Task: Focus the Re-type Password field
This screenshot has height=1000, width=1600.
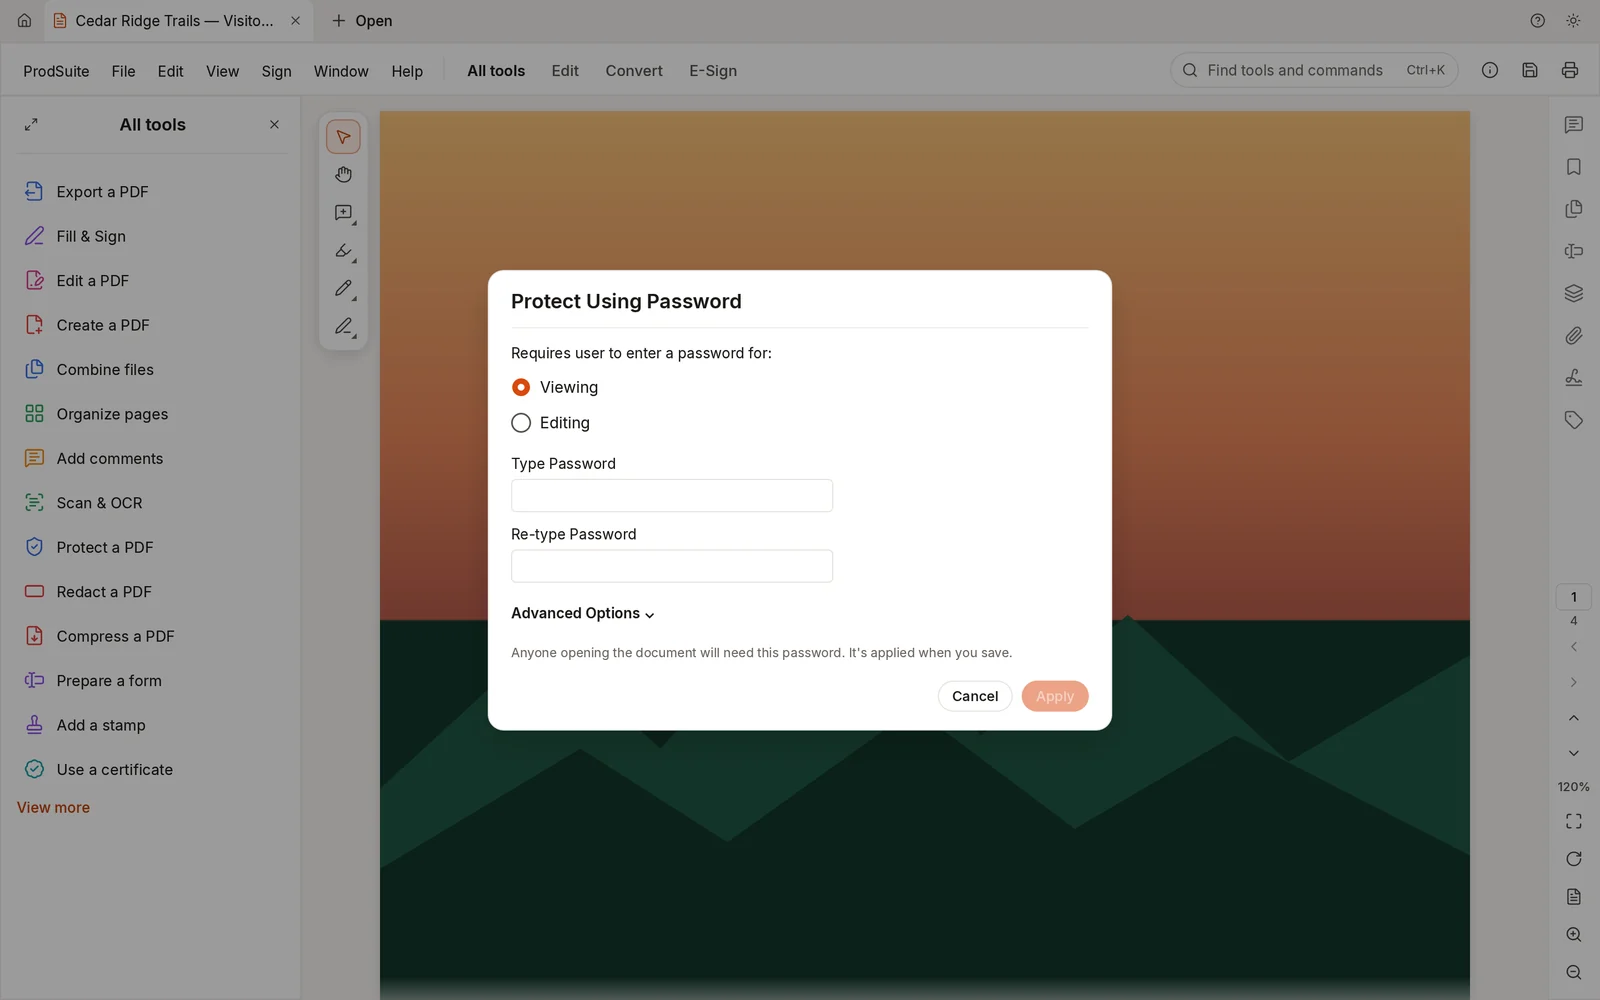Action: coord(672,566)
